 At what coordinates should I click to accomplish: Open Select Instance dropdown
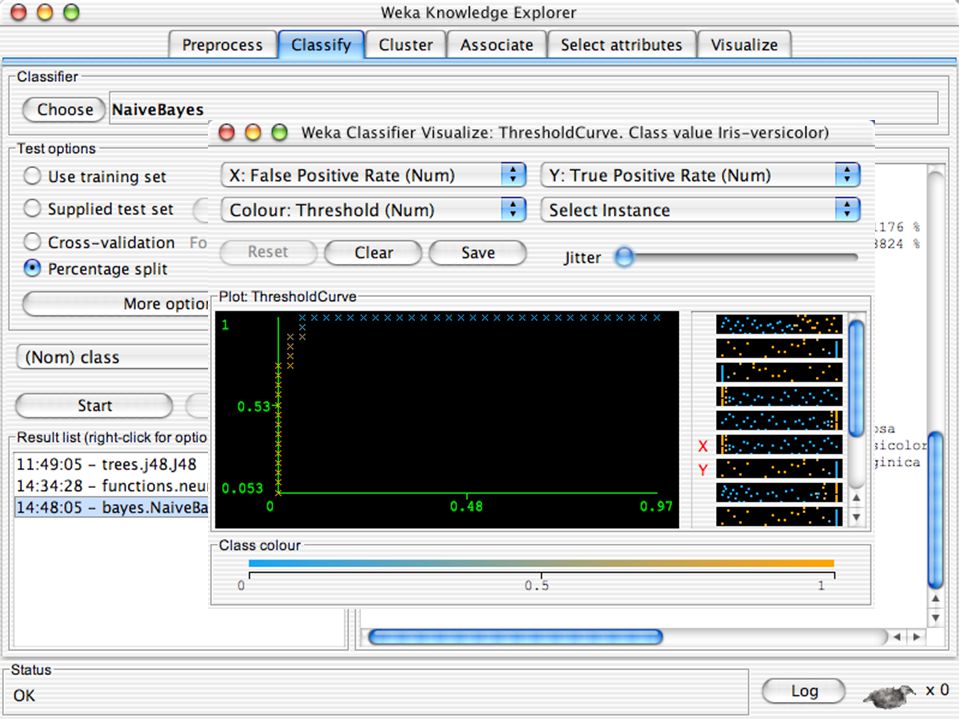tap(701, 210)
